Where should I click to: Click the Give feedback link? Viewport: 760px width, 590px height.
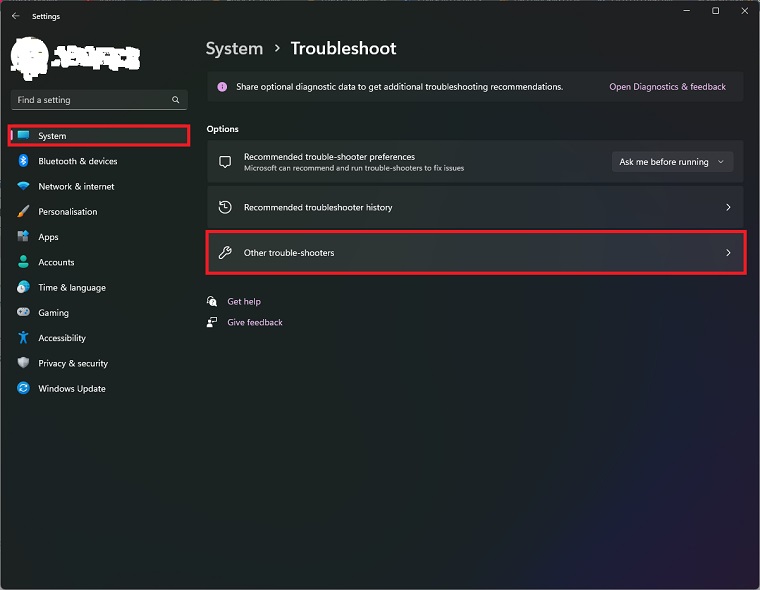coord(254,323)
